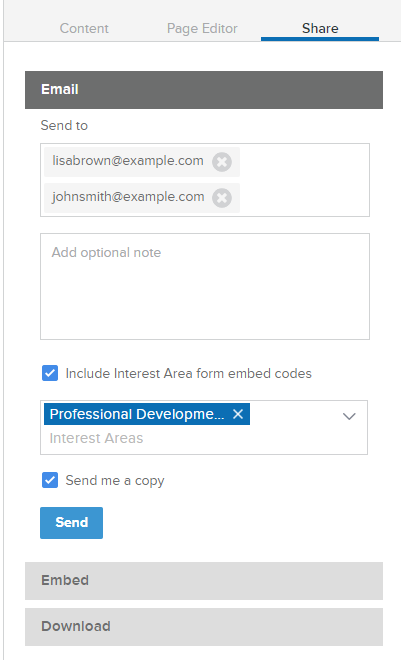Viewport: 409px width, 660px height.
Task: Click the lisabrown@example.com address chip
Action: (128, 161)
